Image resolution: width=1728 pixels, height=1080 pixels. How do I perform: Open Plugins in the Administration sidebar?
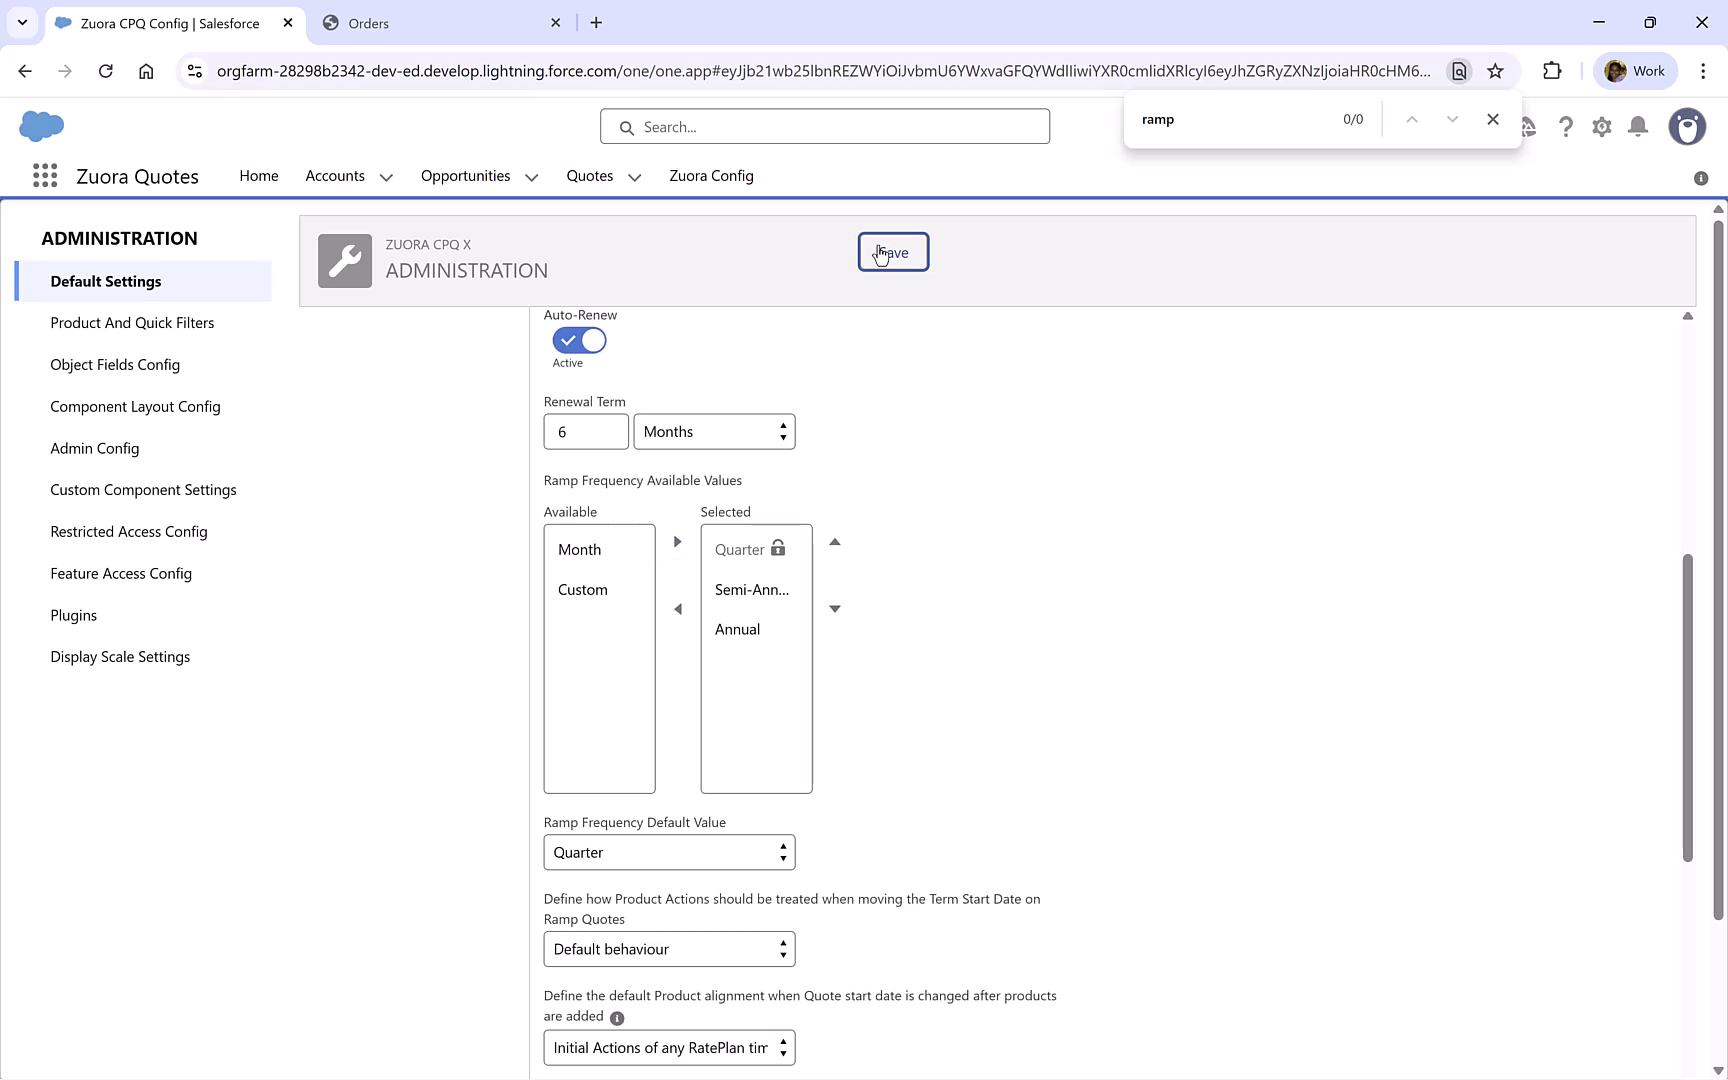pyautogui.click(x=73, y=615)
